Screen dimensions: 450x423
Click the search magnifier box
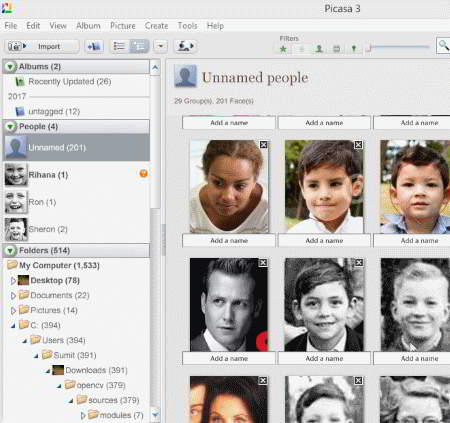pyautogui.click(x=443, y=46)
